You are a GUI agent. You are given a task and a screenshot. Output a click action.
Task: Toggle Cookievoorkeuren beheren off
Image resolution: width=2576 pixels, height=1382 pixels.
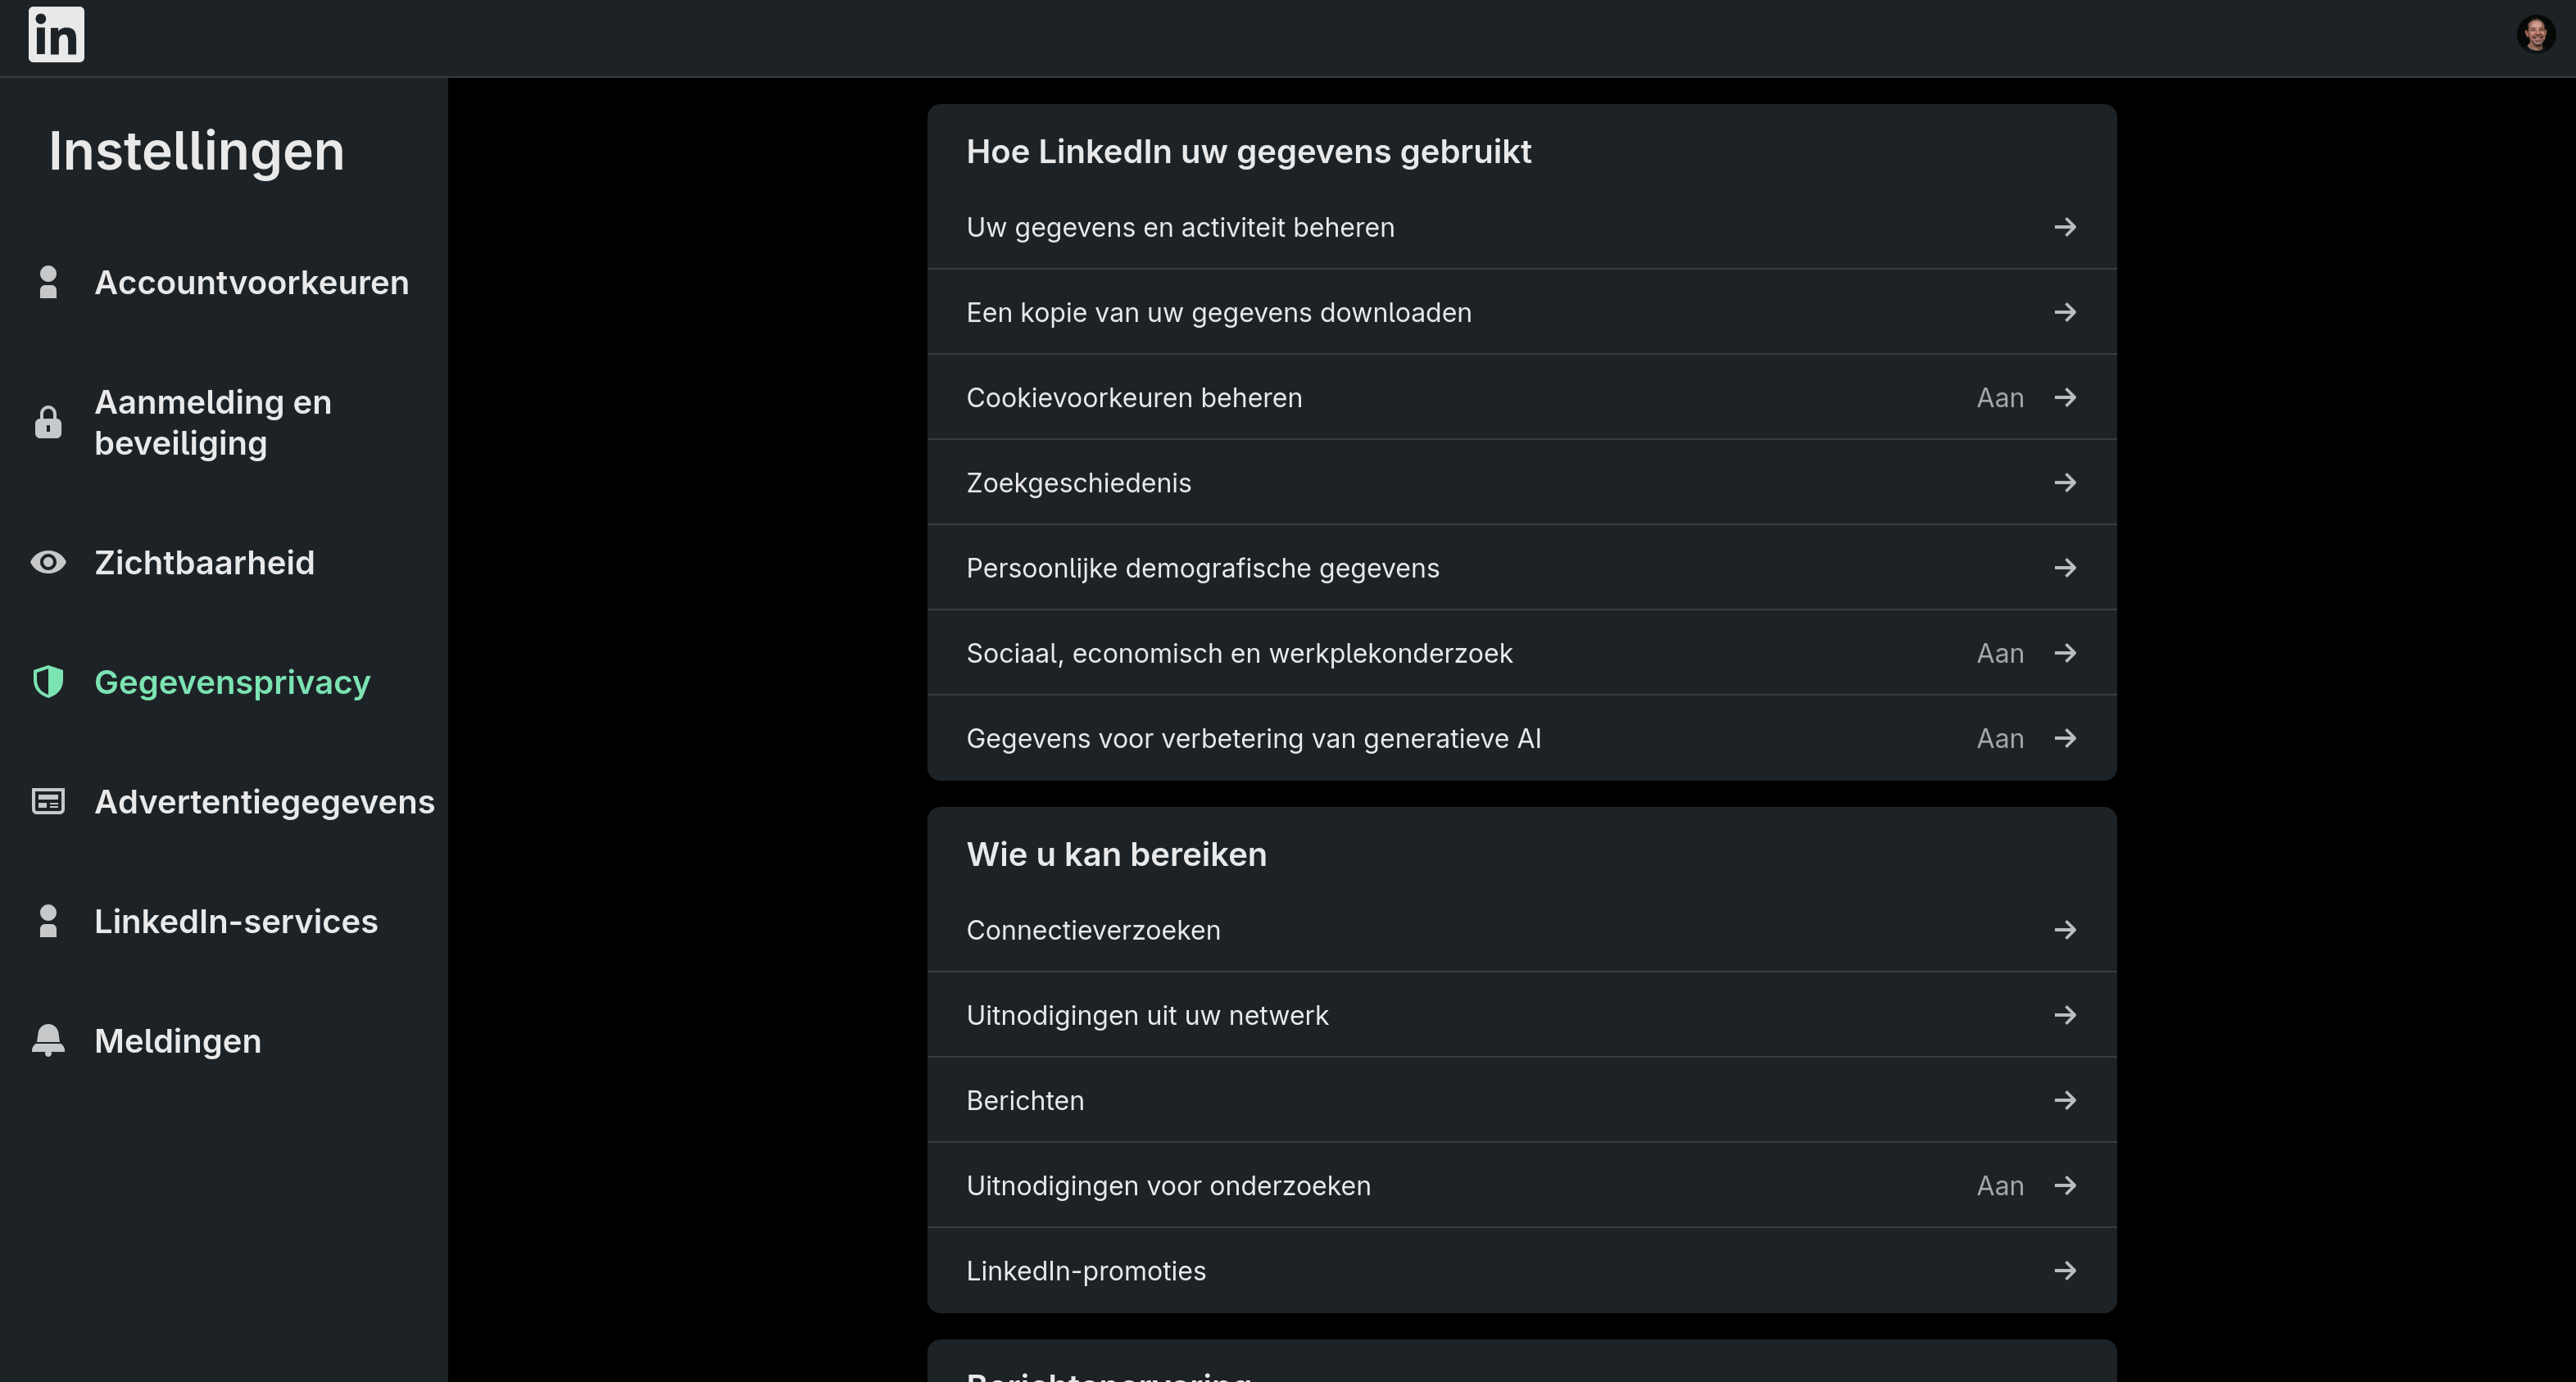2000,397
